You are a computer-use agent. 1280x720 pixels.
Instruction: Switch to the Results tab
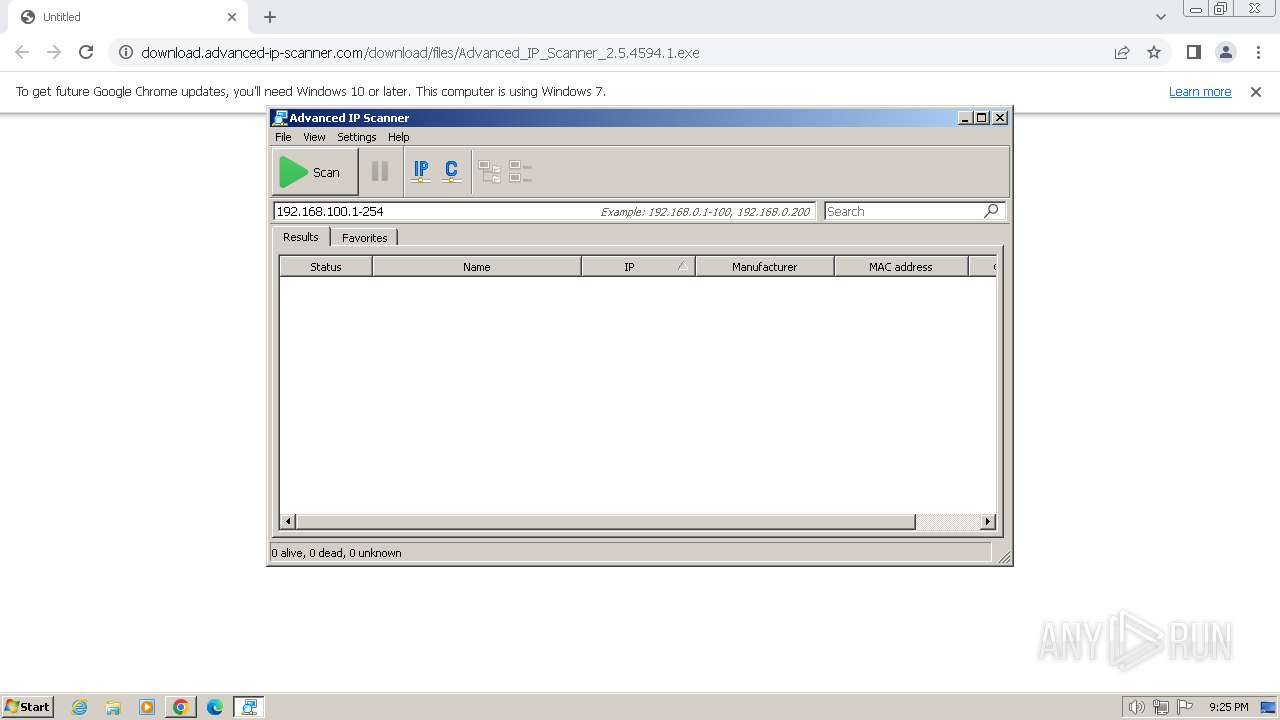(300, 237)
